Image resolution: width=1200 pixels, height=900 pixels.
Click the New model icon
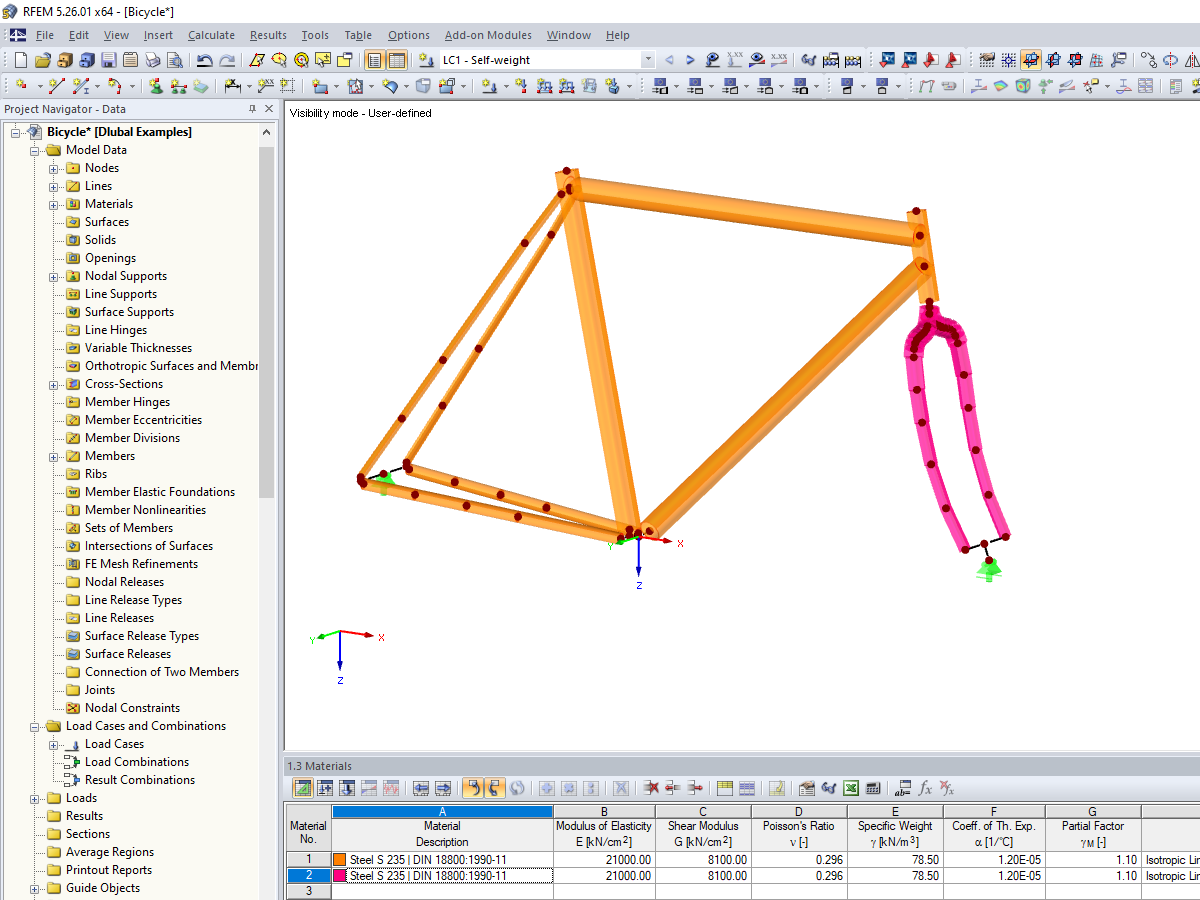coord(20,60)
